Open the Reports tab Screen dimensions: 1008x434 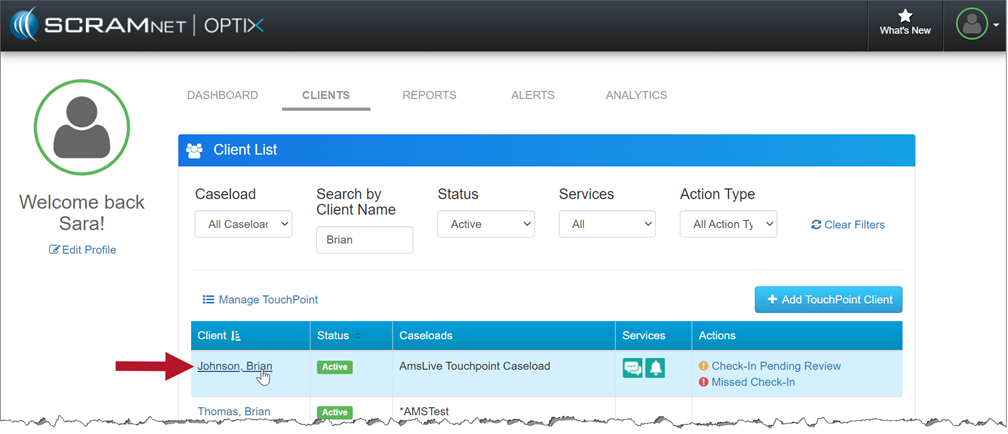pos(429,95)
